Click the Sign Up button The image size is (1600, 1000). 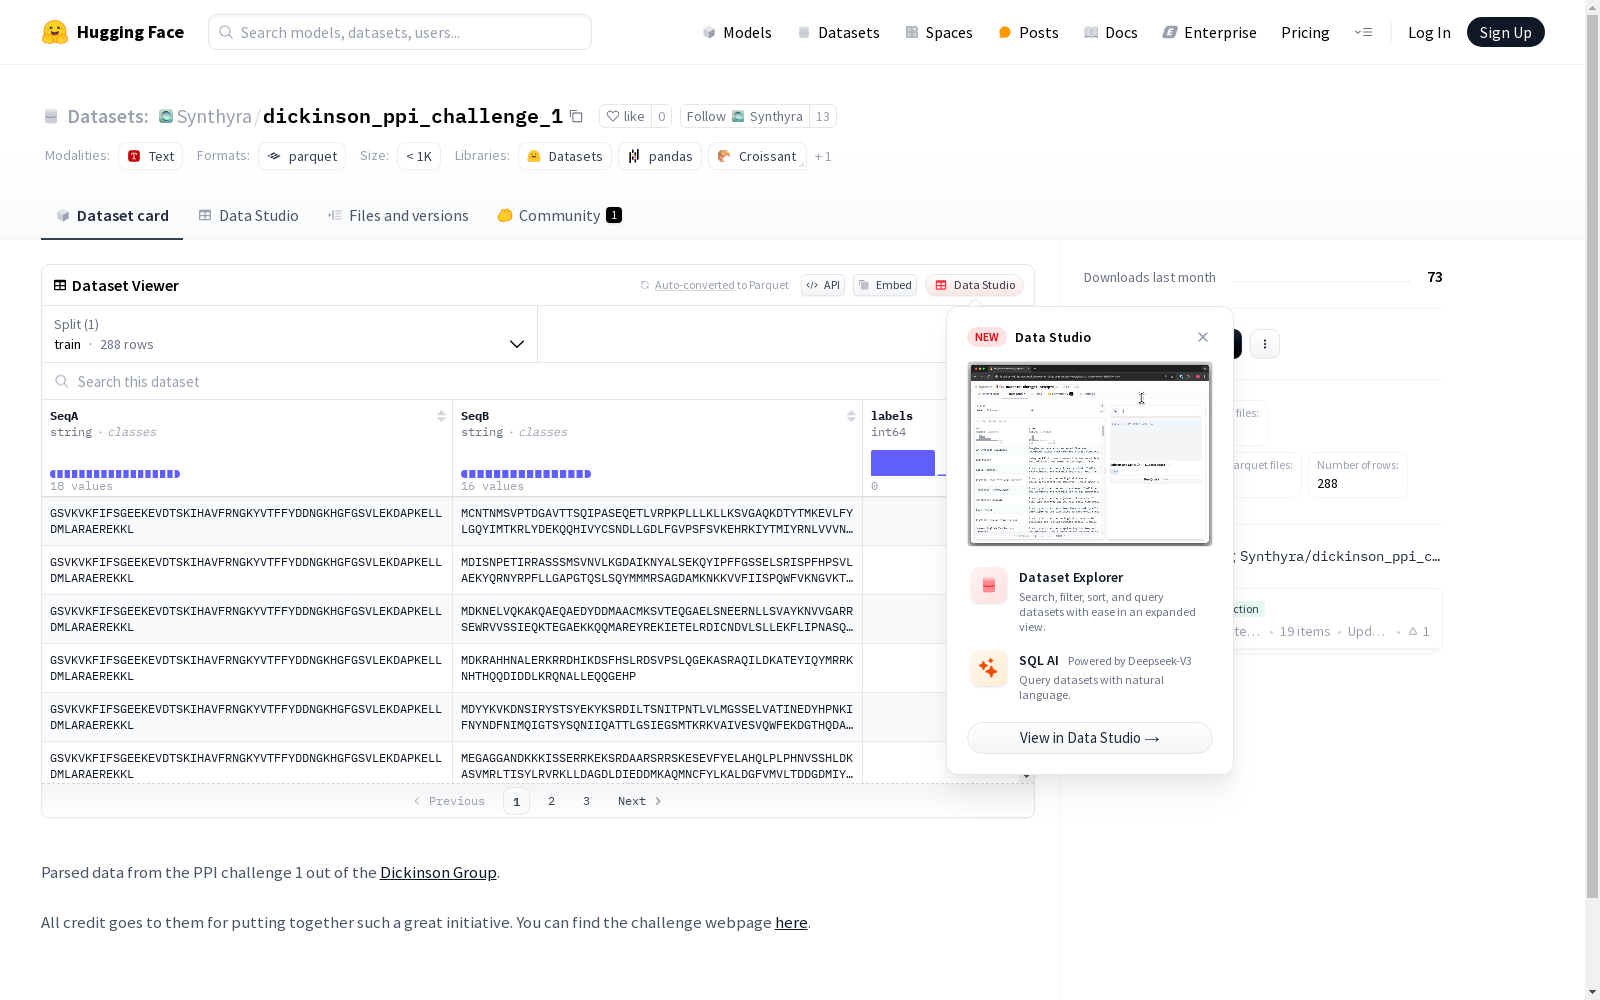1505,32
